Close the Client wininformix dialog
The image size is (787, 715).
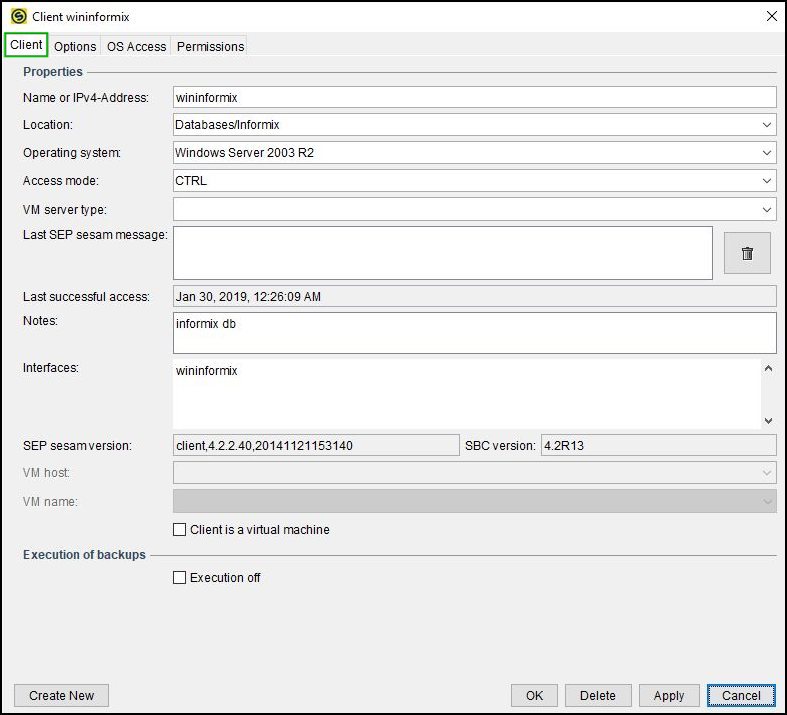(x=771, y=17)
